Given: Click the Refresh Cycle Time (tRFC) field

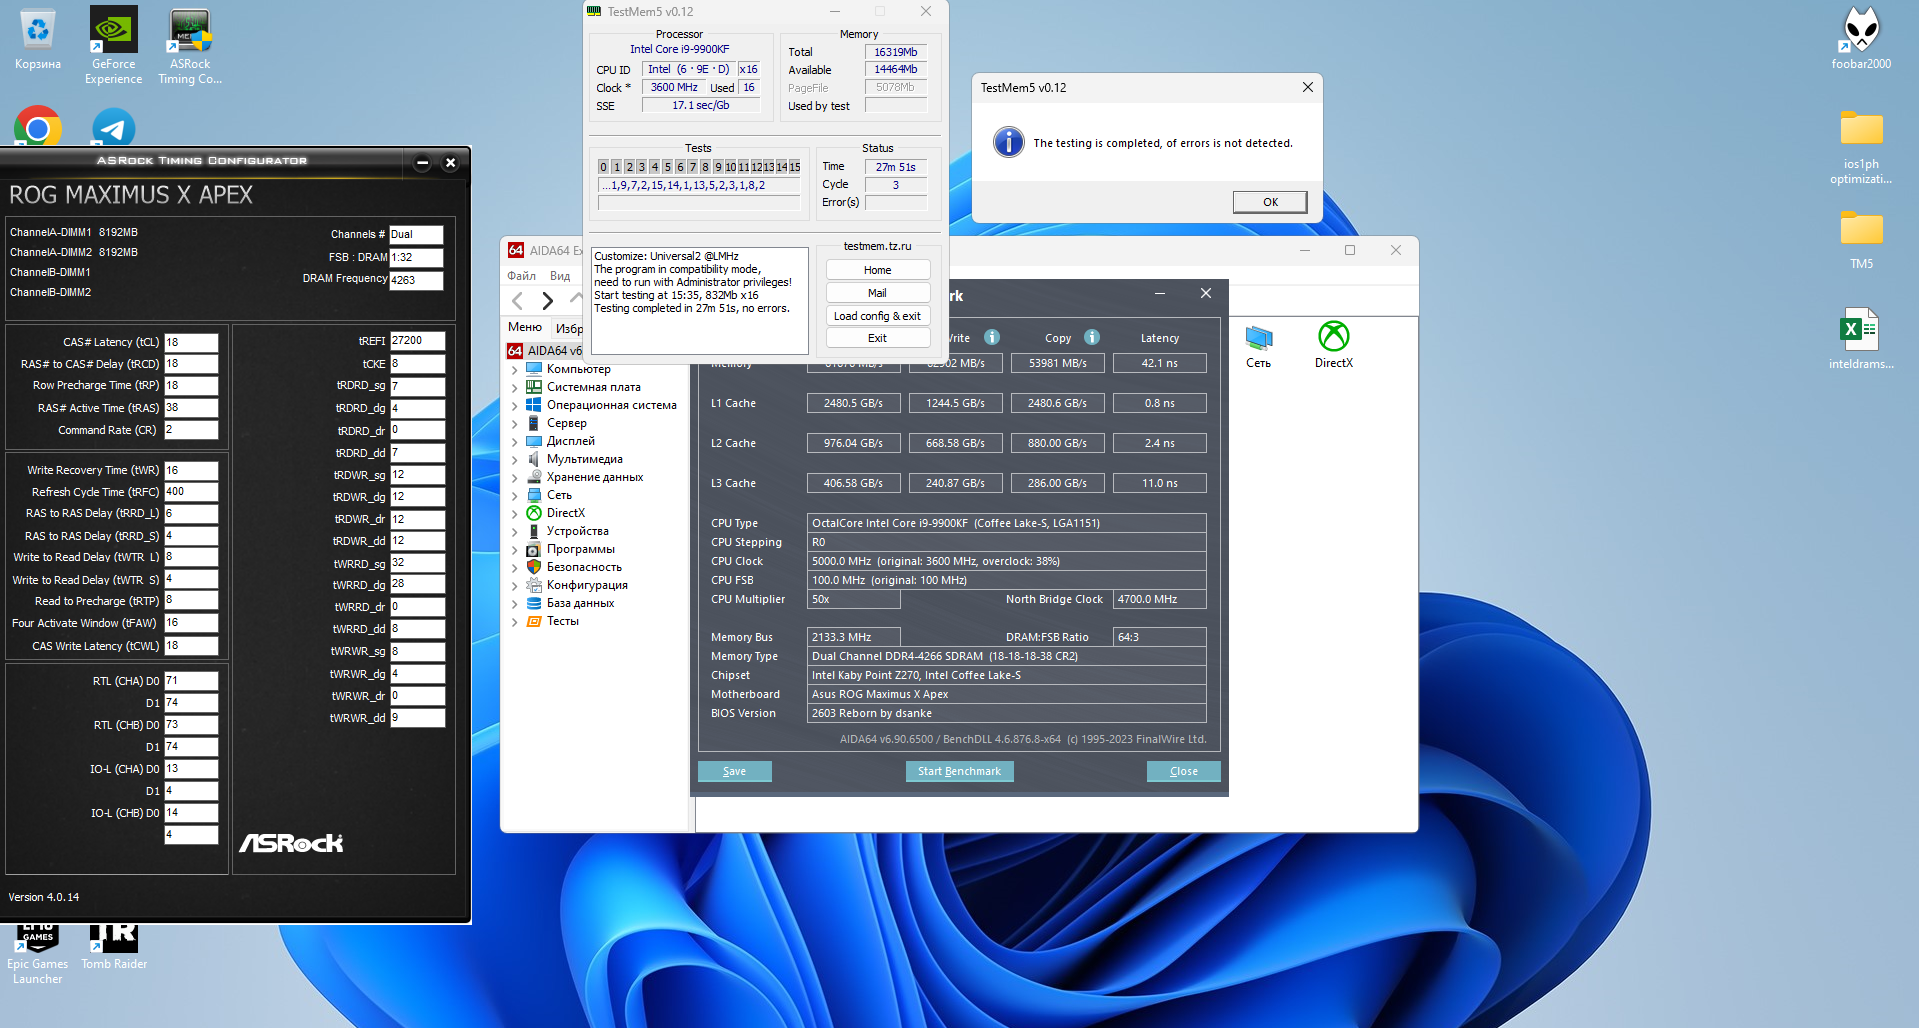Looking at the screenshot, I should tap(191, 491).
